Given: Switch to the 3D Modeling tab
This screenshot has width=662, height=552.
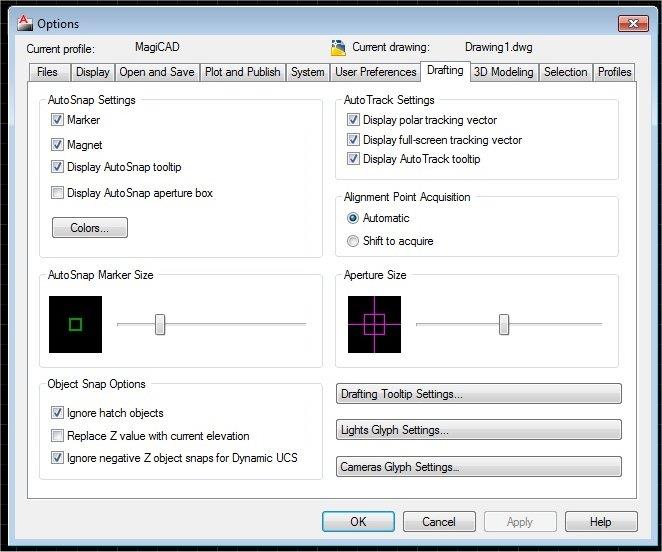Looking at the screenshot, I should coord(504,72).
